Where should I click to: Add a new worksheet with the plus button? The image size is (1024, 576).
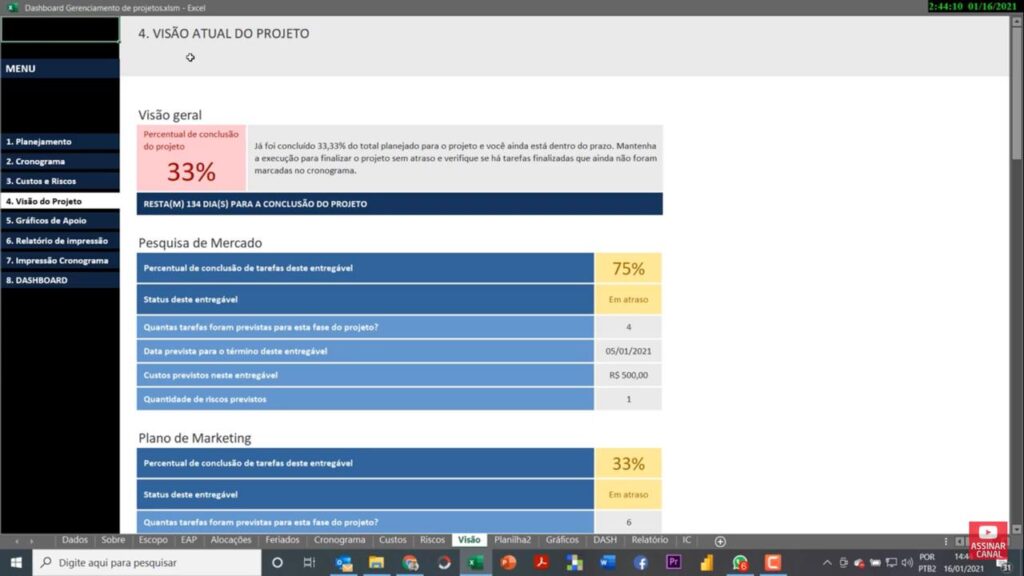point(719,539)
